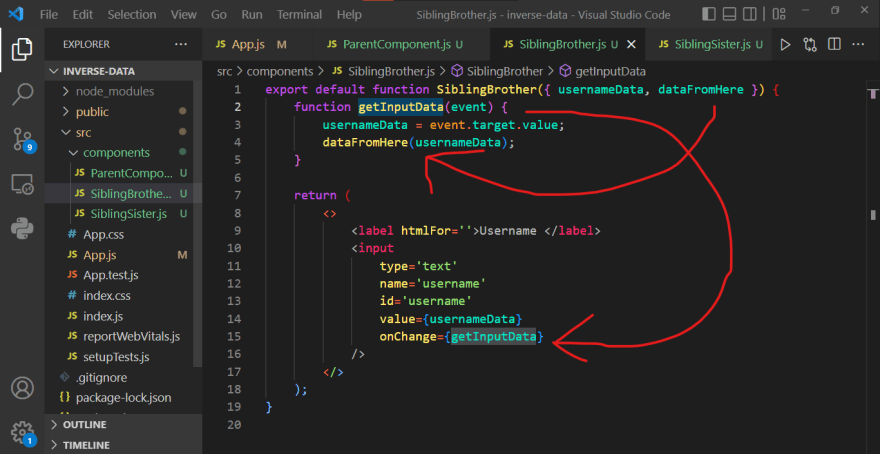Viewport: 880px width, 454px height.
Task: Open the Search view
Action: (x=22, y=94)
